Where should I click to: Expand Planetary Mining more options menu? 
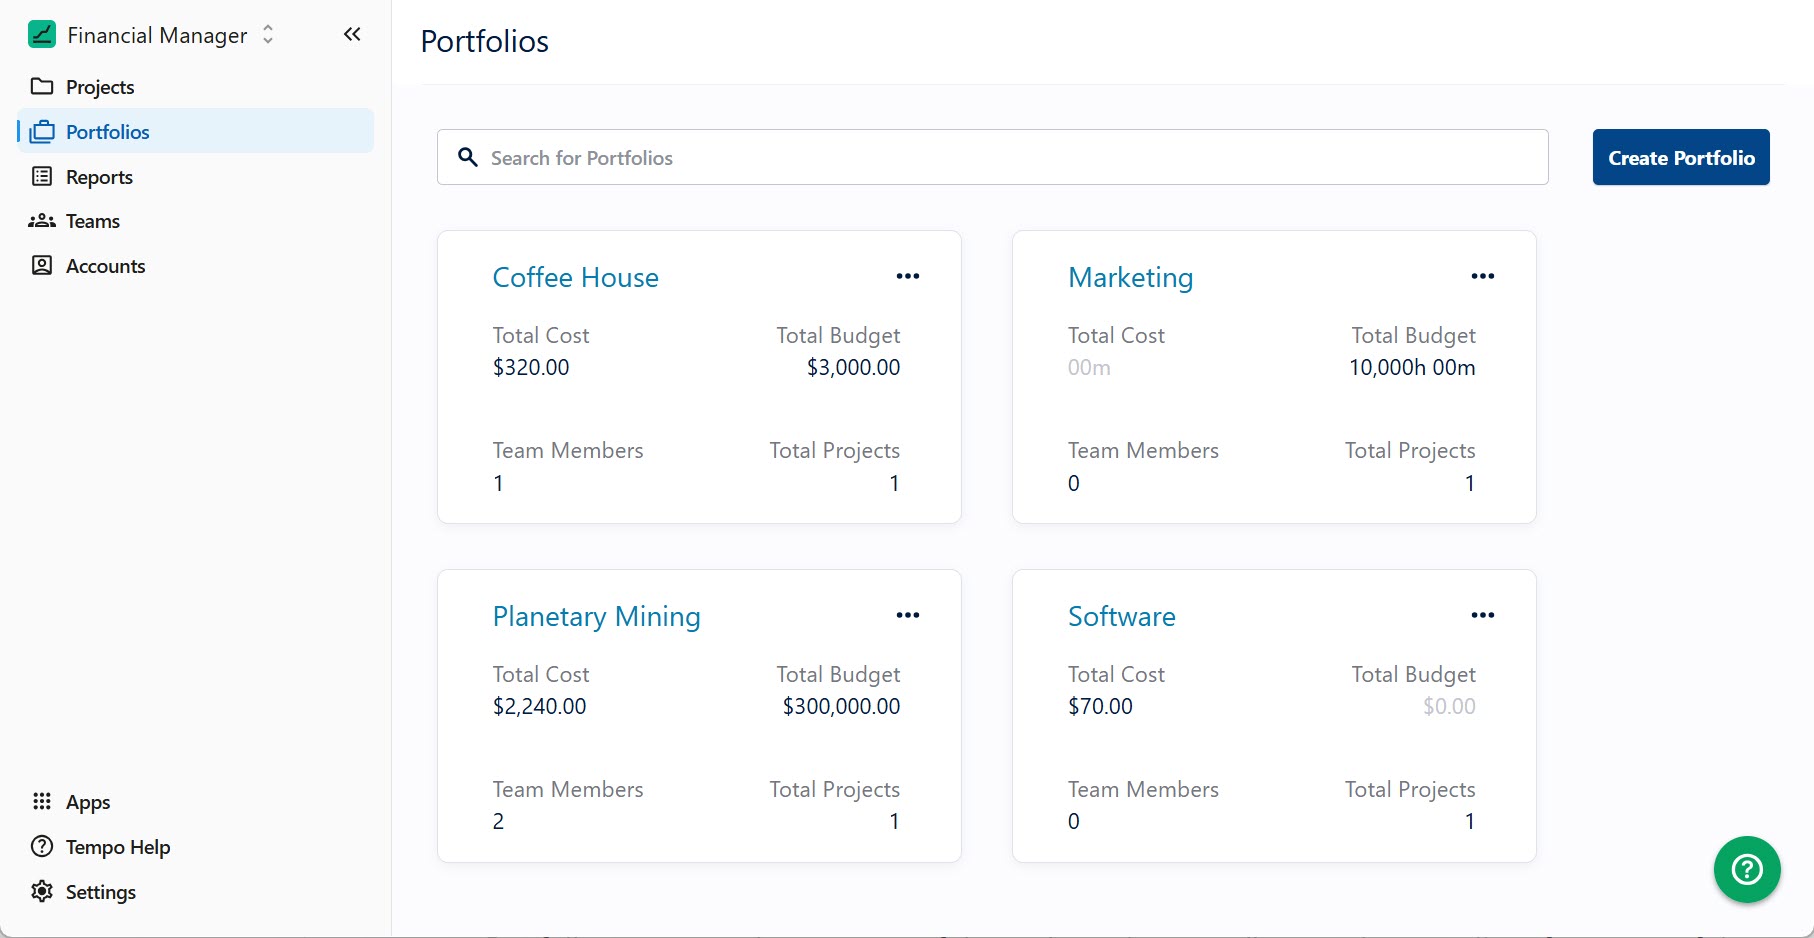(x=907, y=616)
